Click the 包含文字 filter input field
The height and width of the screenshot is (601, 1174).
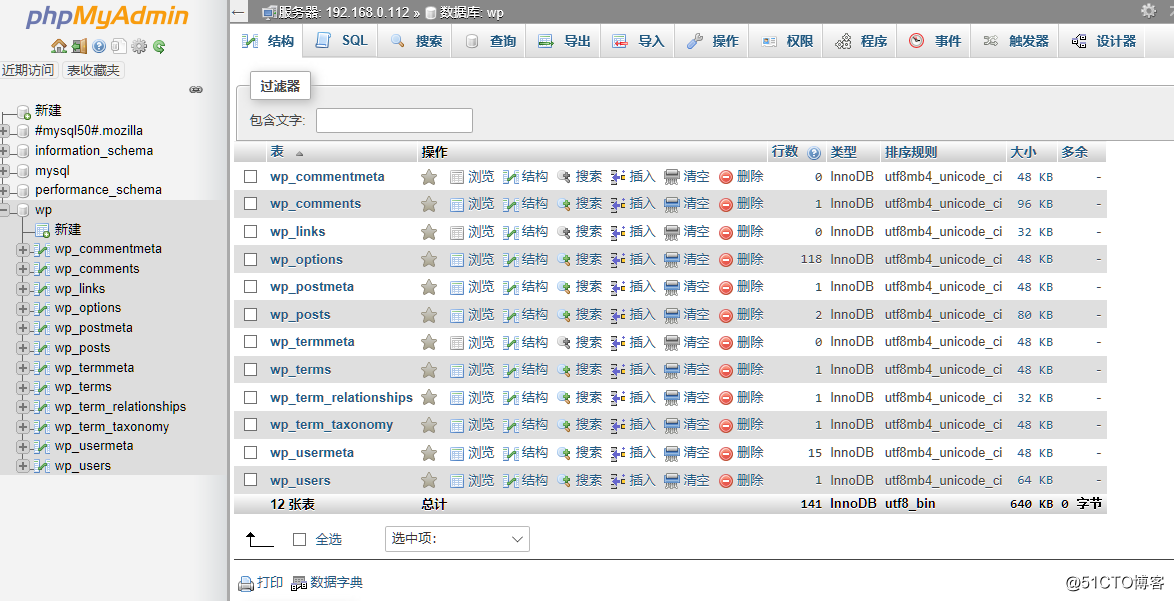[394, 120]
